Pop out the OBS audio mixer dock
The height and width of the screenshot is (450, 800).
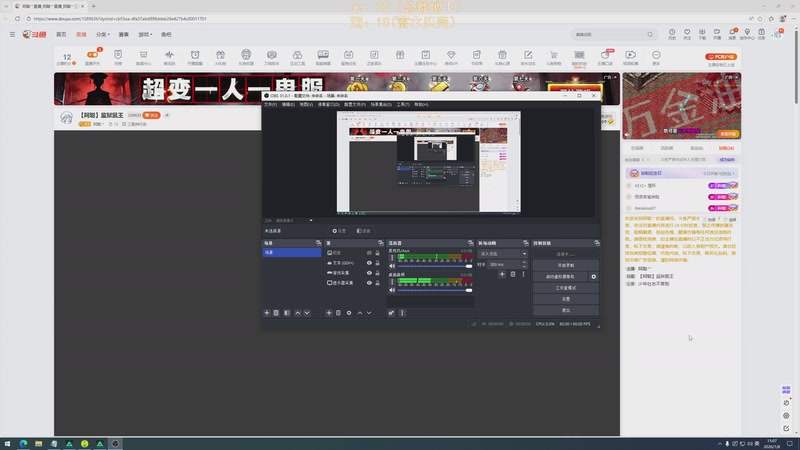470,243
